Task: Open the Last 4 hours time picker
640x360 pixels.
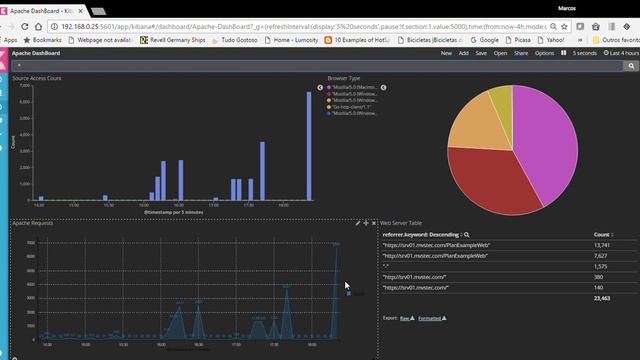Action: [621, 53]
